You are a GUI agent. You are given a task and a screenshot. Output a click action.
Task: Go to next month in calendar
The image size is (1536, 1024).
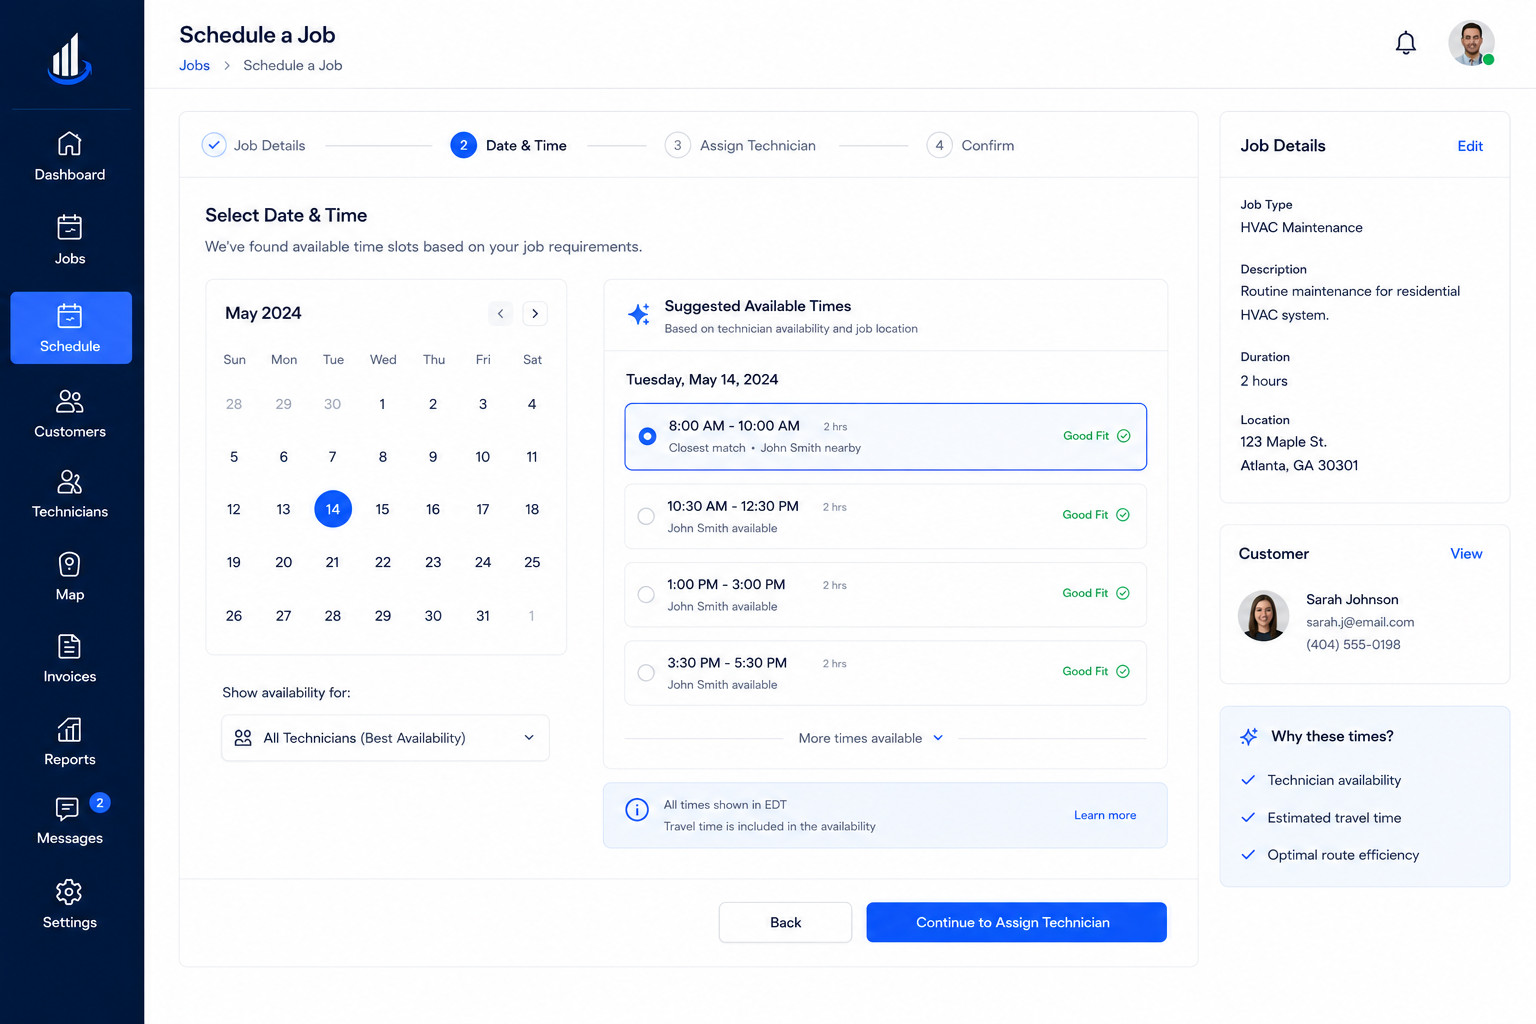(x=535, y=313)
